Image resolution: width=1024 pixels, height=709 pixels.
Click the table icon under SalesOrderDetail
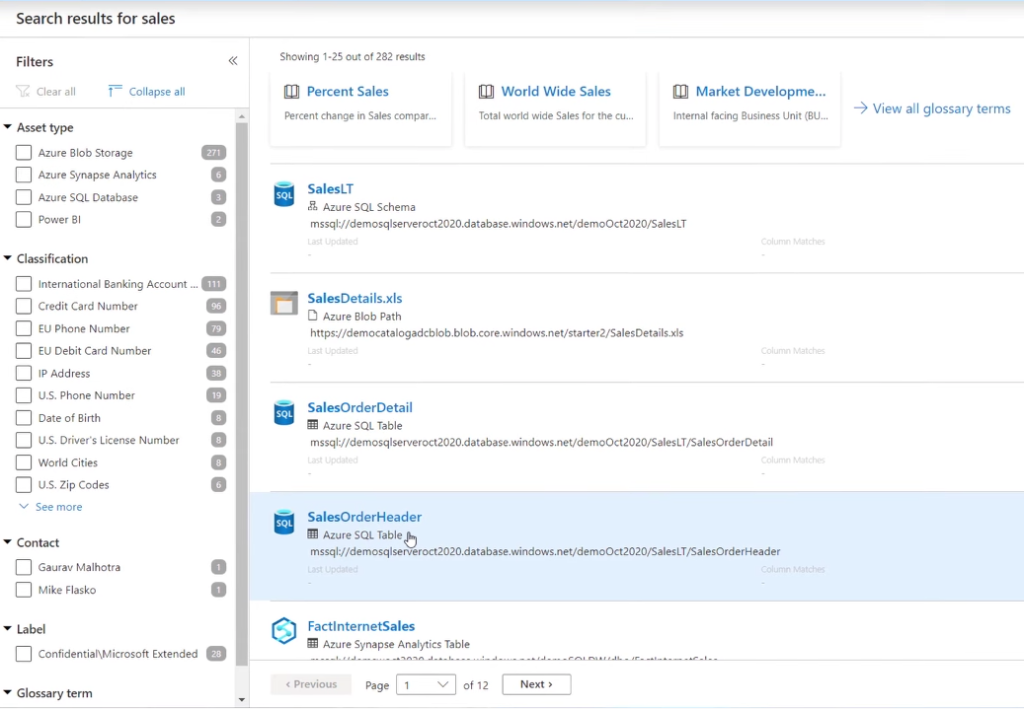click(313, 425)
